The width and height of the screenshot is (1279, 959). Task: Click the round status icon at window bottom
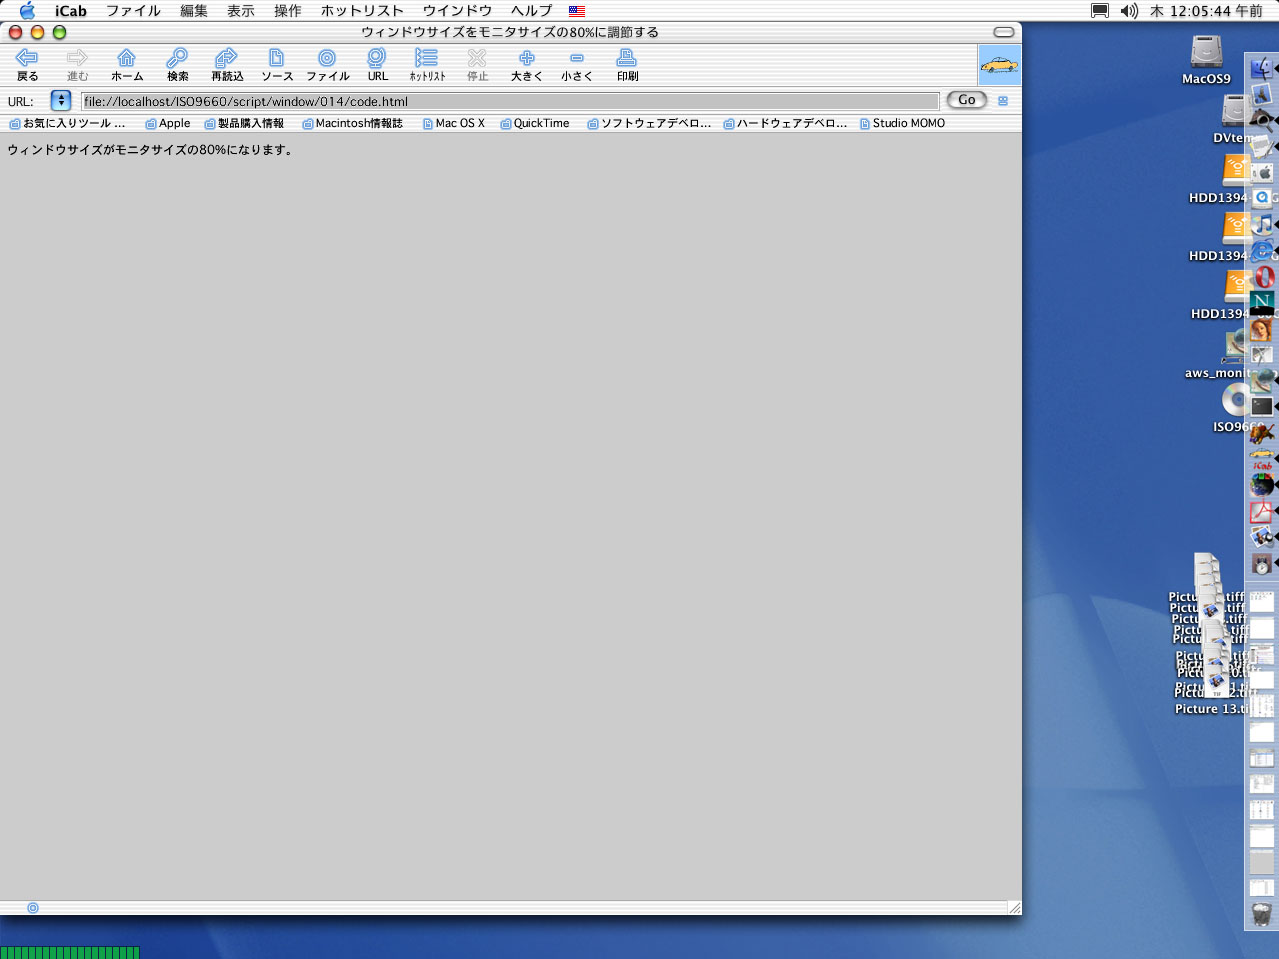pyautogui.click(x=33, y=908)
